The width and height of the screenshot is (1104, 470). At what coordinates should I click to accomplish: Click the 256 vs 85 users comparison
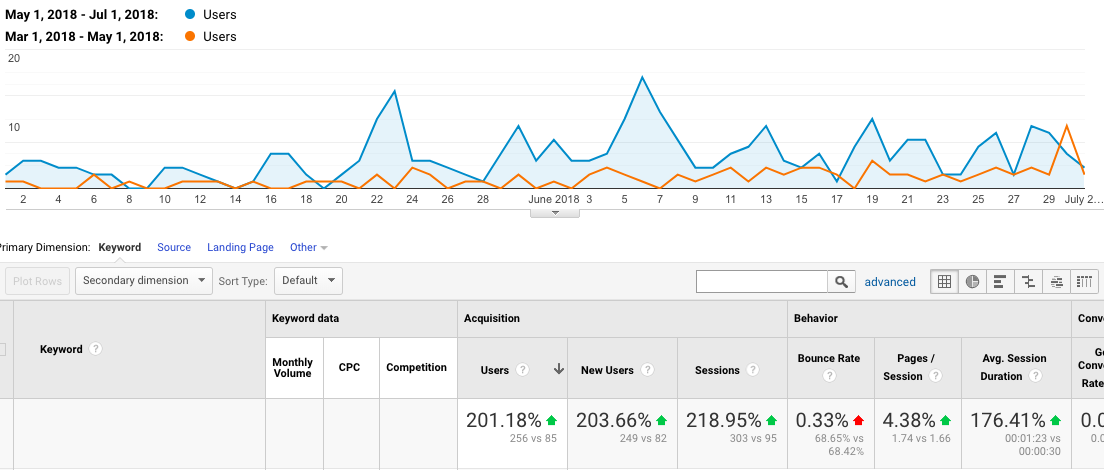[532, 438]
